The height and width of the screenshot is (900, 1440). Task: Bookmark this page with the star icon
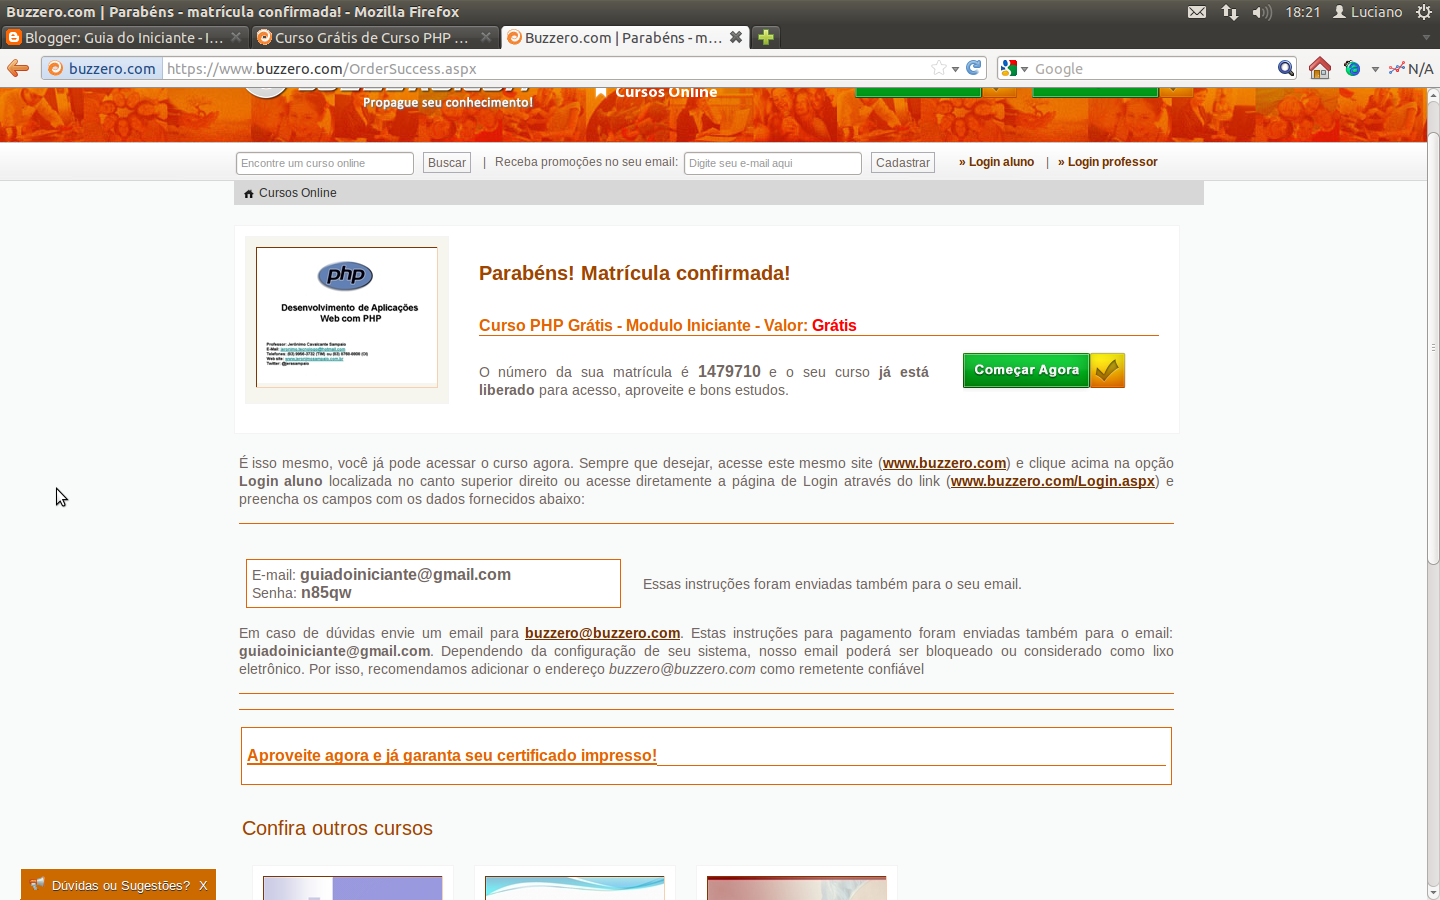pos(938,68)
